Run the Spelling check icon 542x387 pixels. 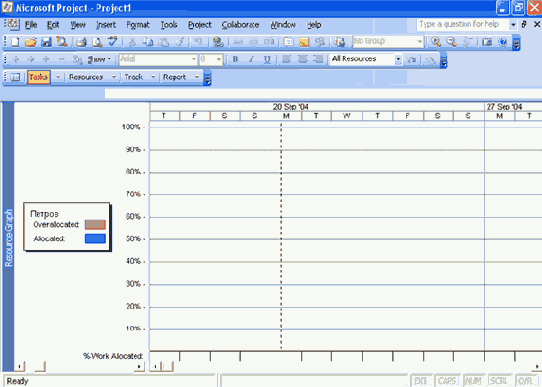pos(113,42)
